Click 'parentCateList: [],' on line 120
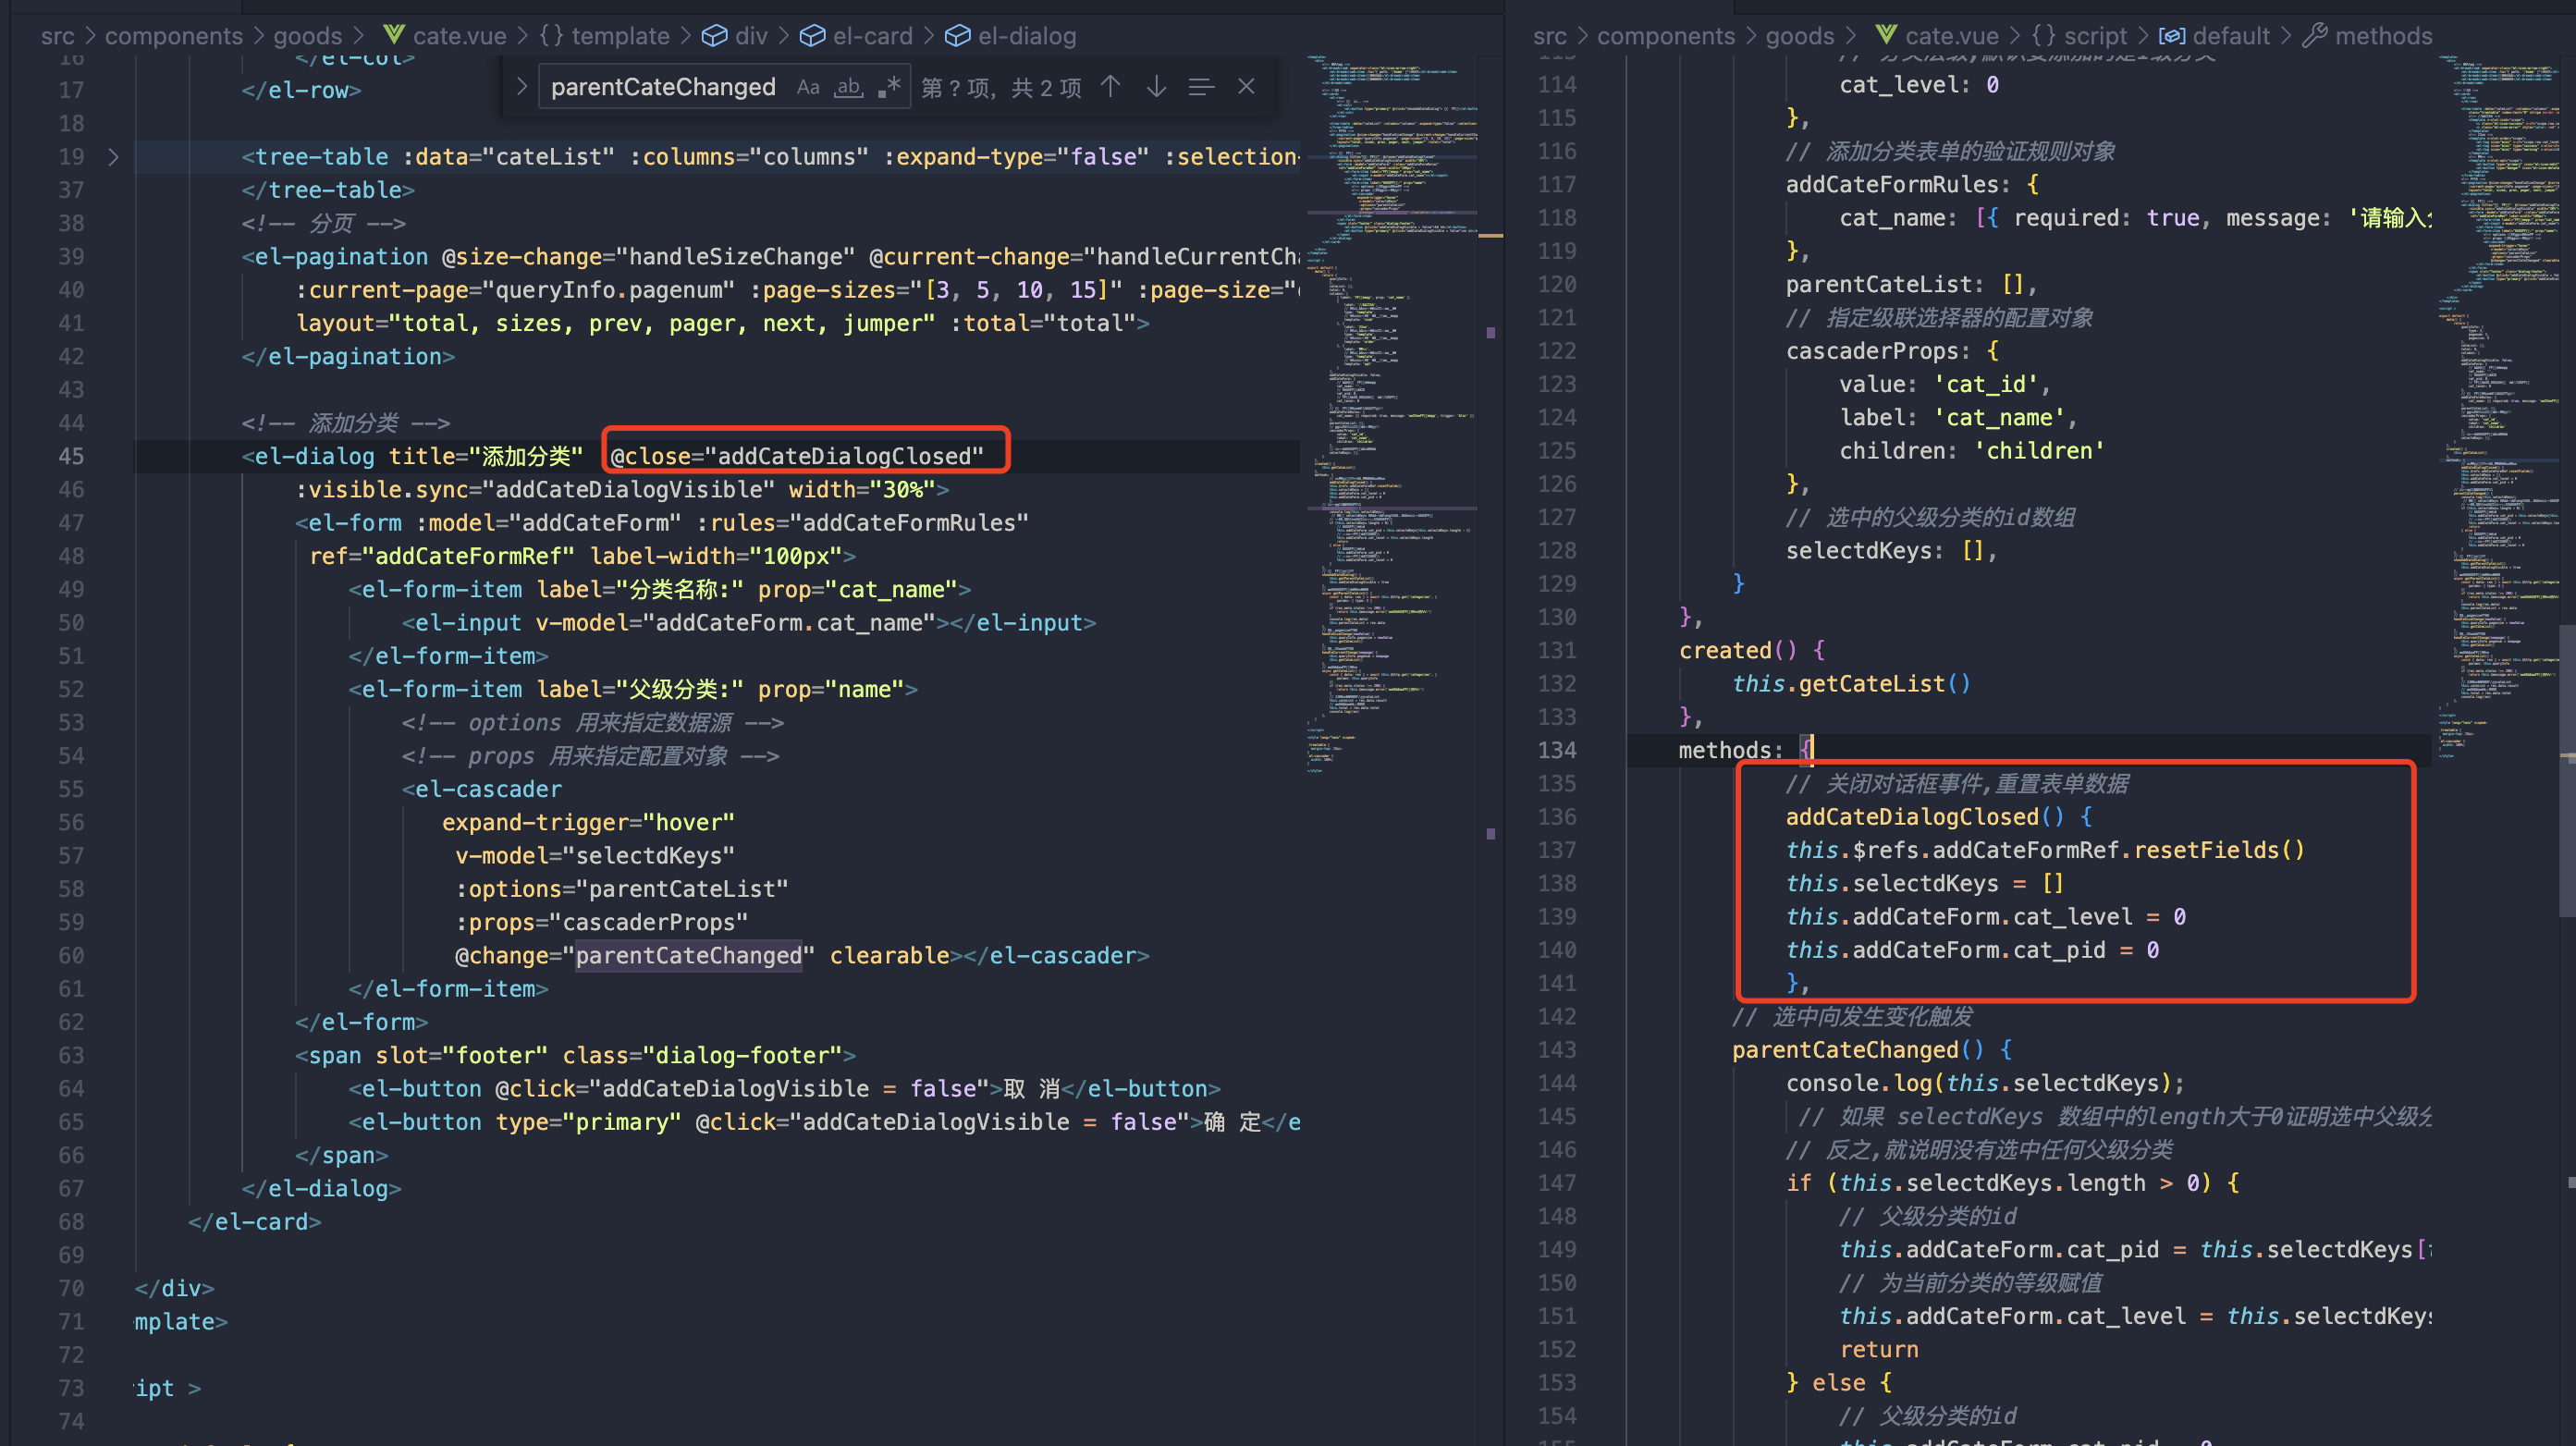This screenshot has height=1446, width=2576. [x=1911, y=285]
